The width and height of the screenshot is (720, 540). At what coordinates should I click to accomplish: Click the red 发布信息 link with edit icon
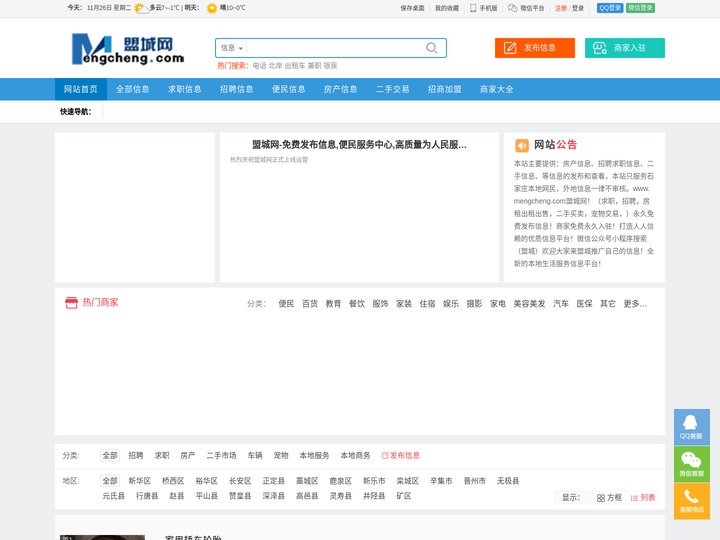(x=400, y=456)
